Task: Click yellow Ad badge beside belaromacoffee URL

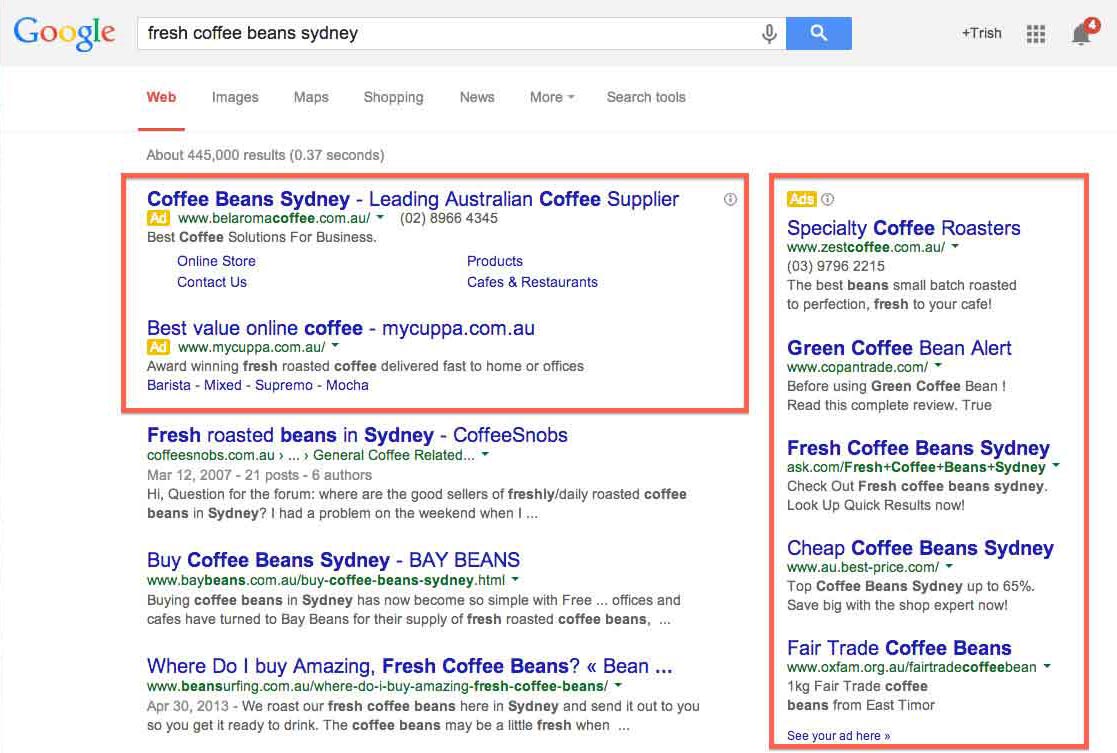Action: pyautogui.click(x=158, y=218)
